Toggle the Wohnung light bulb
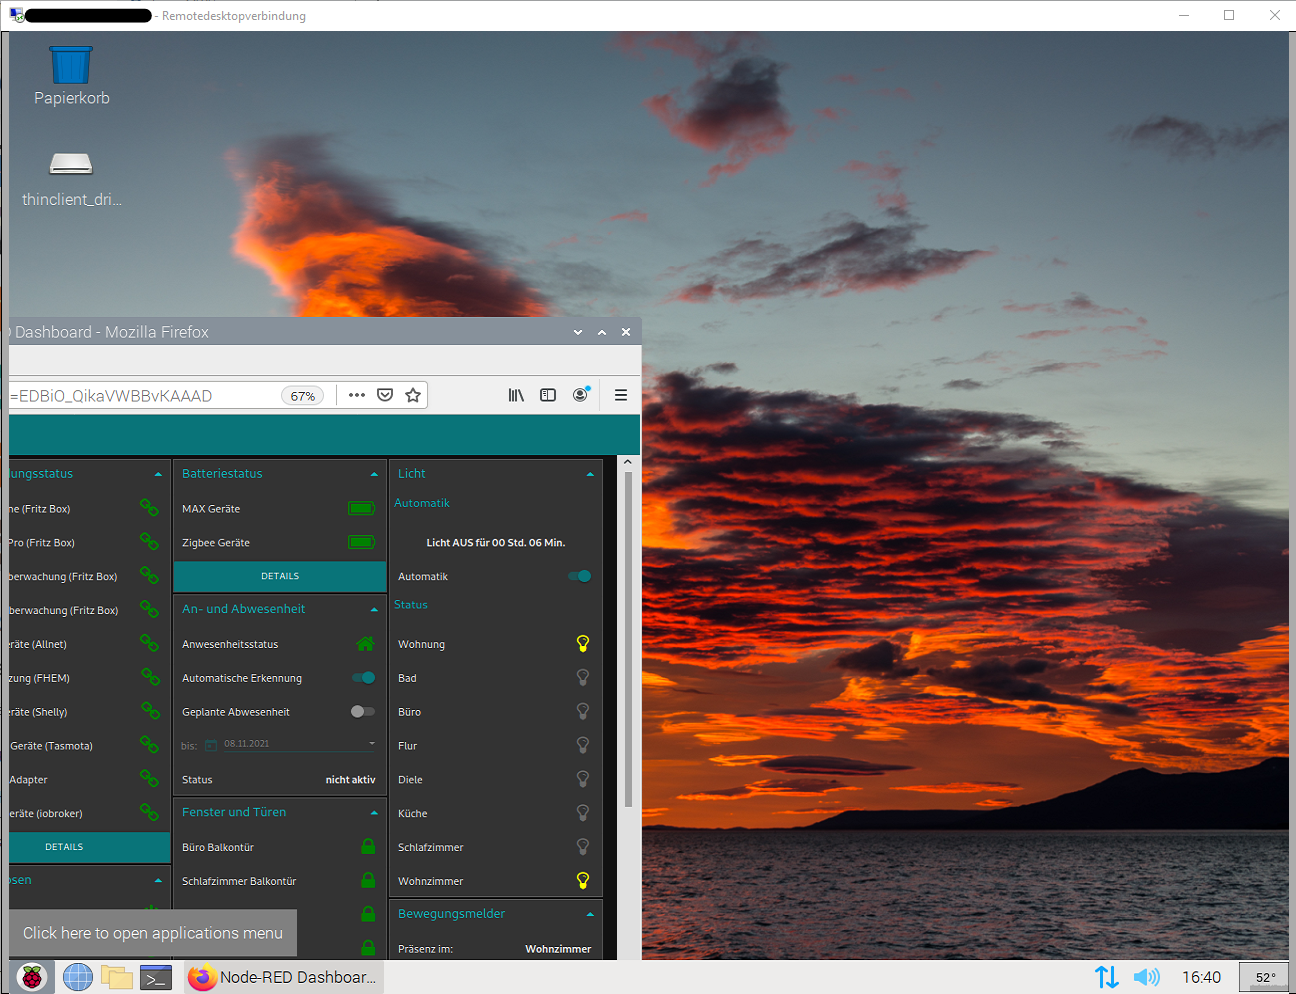The height and width of the screenshot is (994, 1296). tap(583, 644)
